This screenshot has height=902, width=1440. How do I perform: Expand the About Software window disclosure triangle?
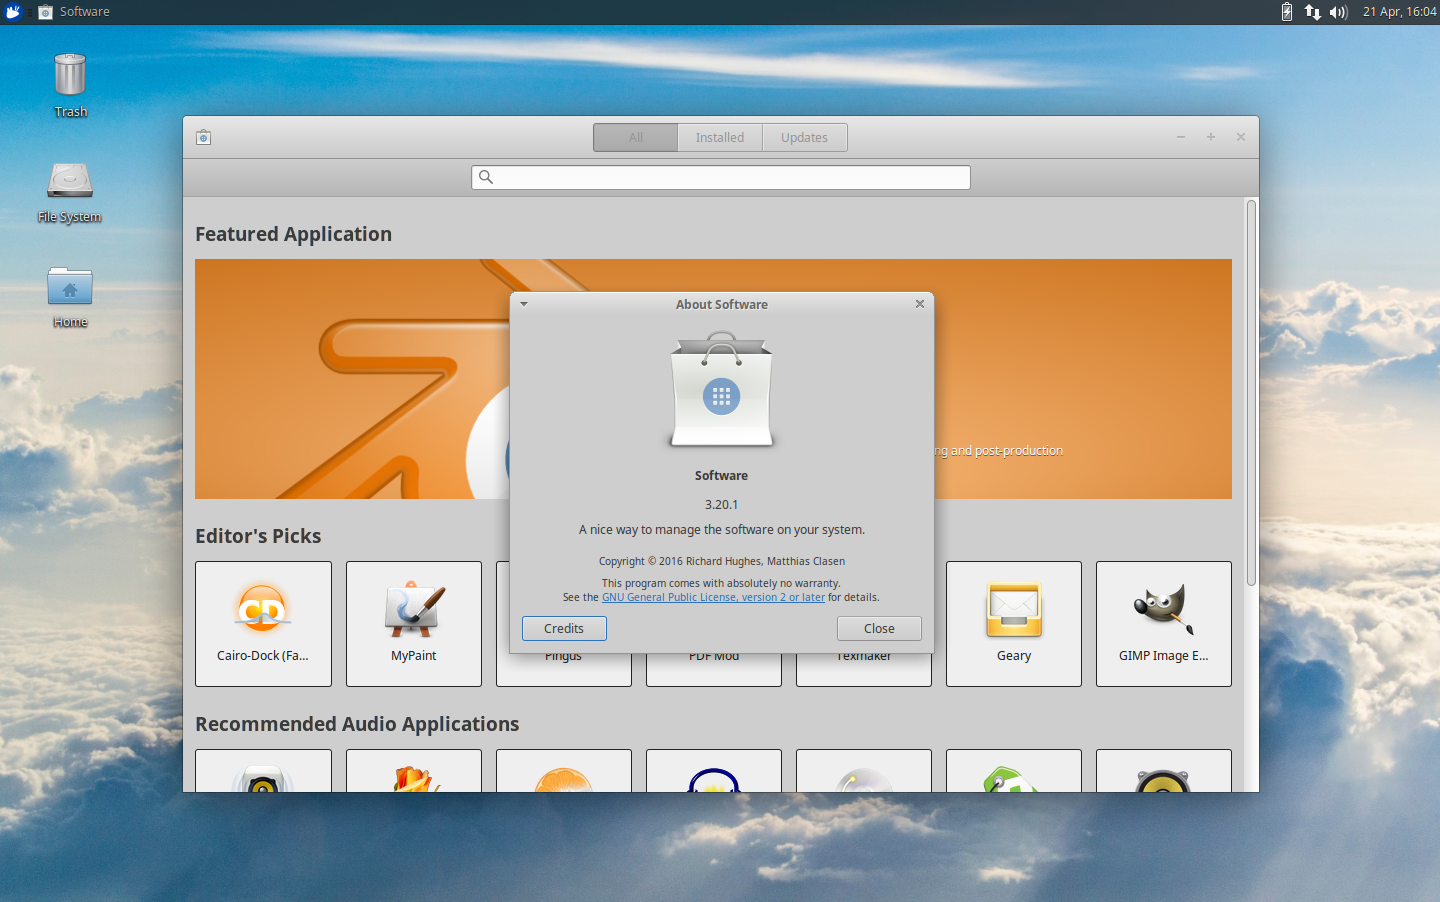coord(524,304)
